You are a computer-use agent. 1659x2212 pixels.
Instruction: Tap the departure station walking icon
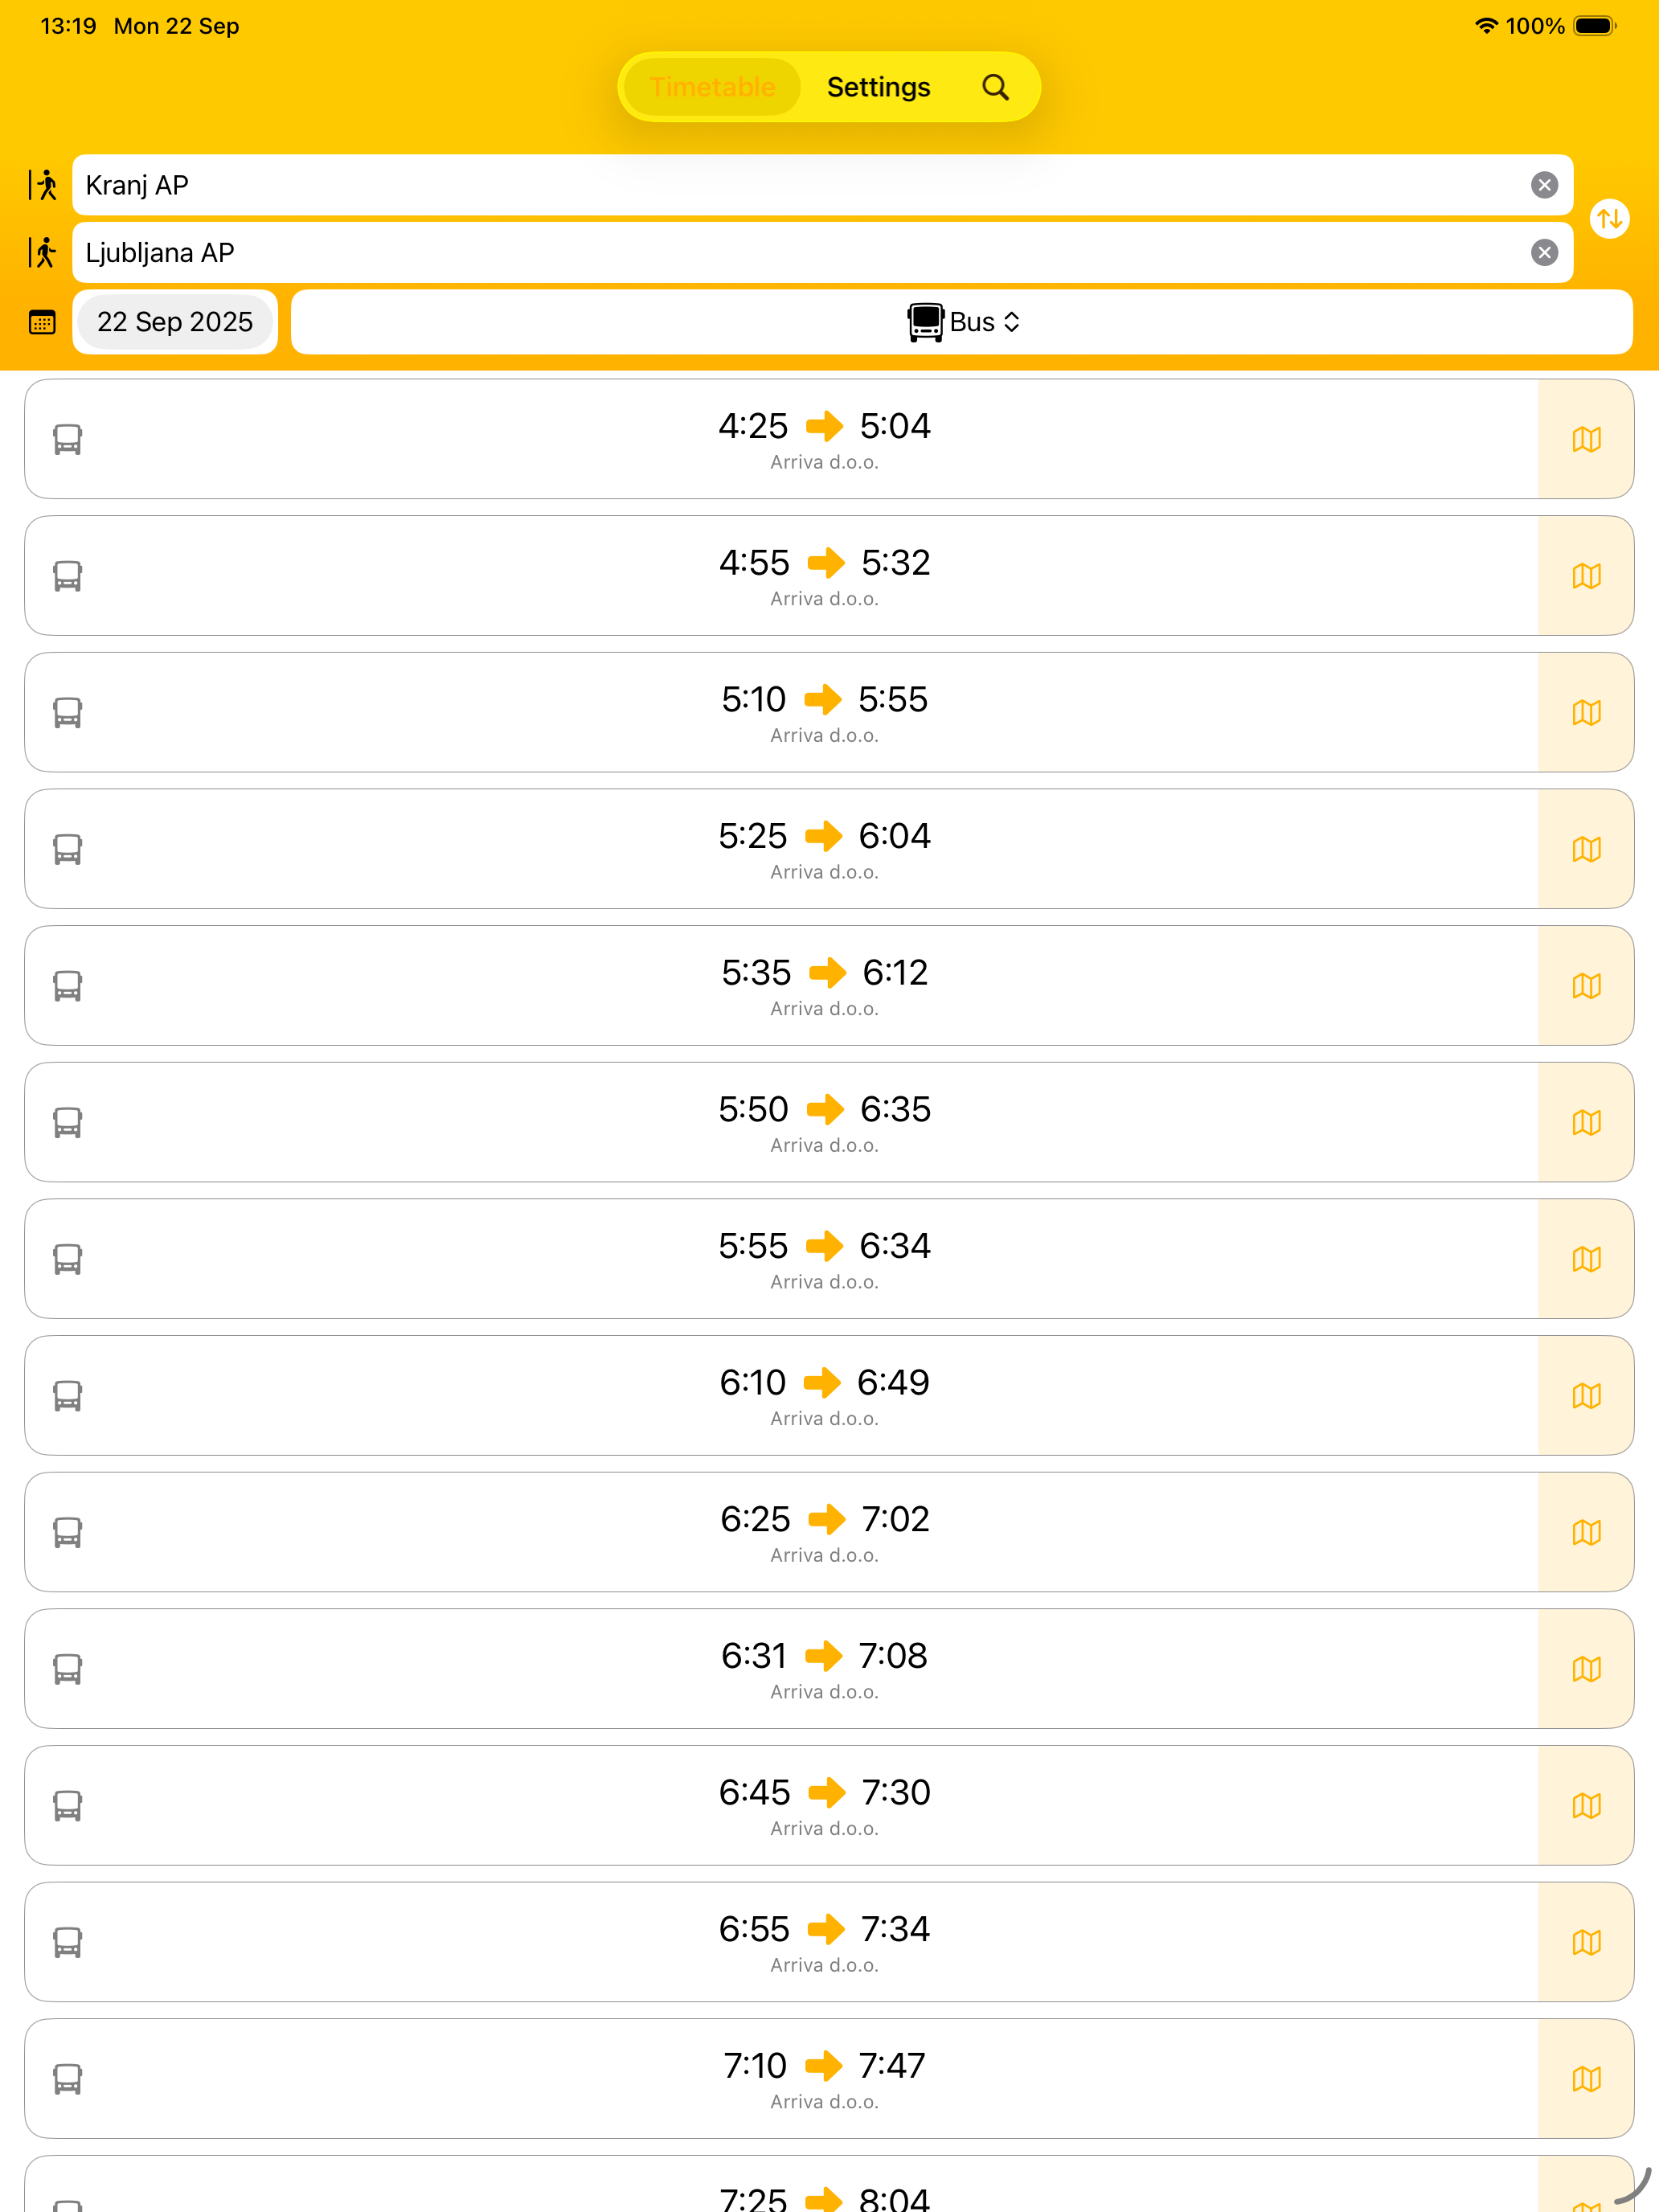[x=43, y=185]
